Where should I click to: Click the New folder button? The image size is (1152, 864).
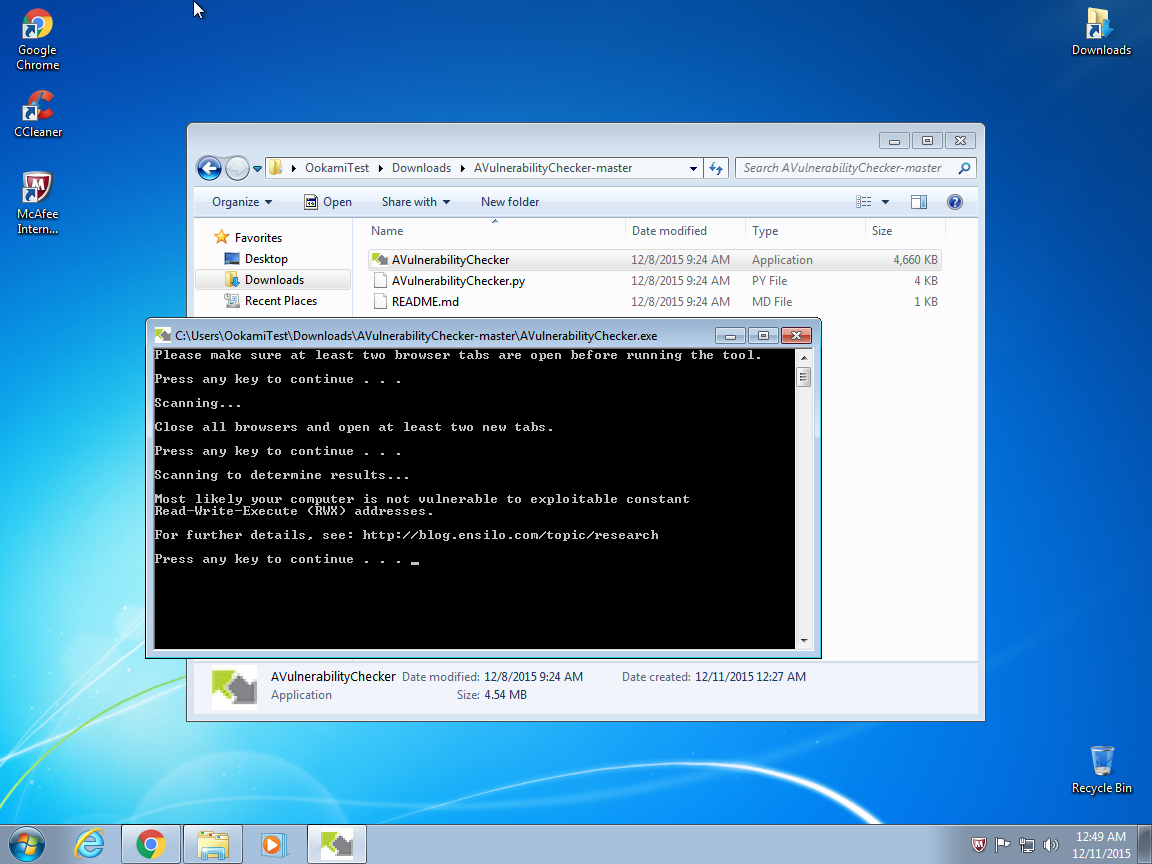[510, 202]
